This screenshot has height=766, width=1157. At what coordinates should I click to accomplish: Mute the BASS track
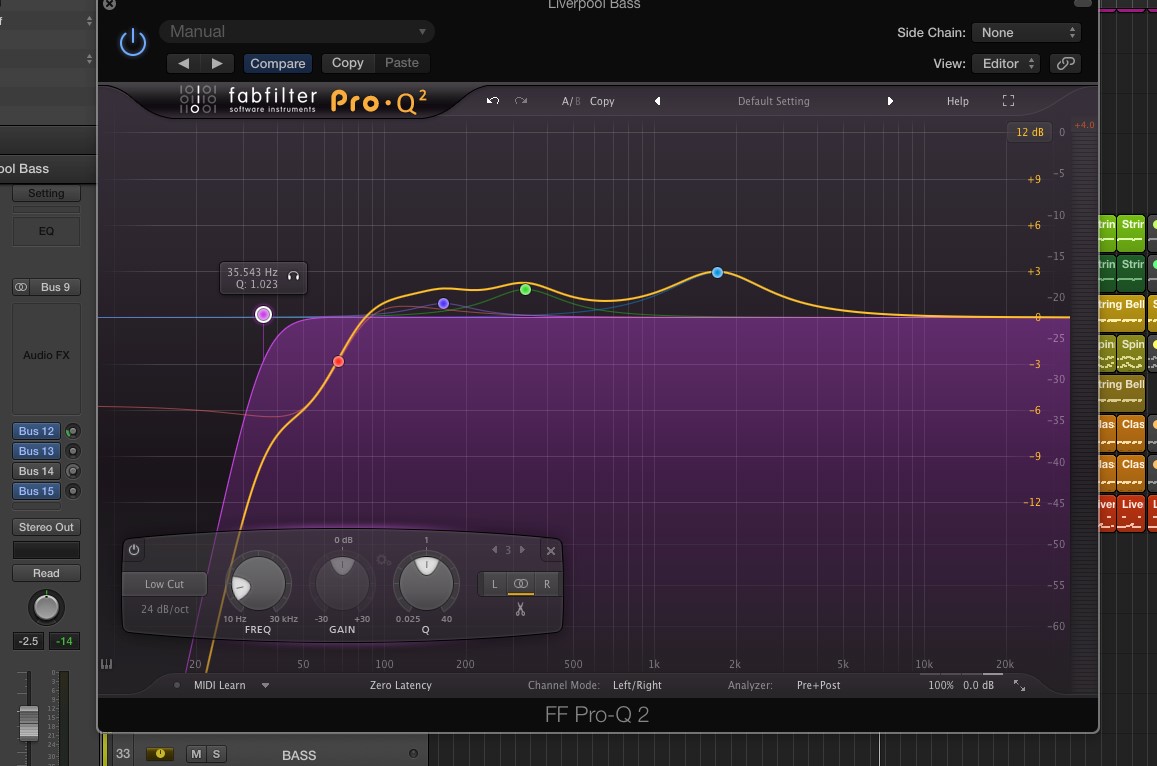pyautogui.click(x=196, y=754)
